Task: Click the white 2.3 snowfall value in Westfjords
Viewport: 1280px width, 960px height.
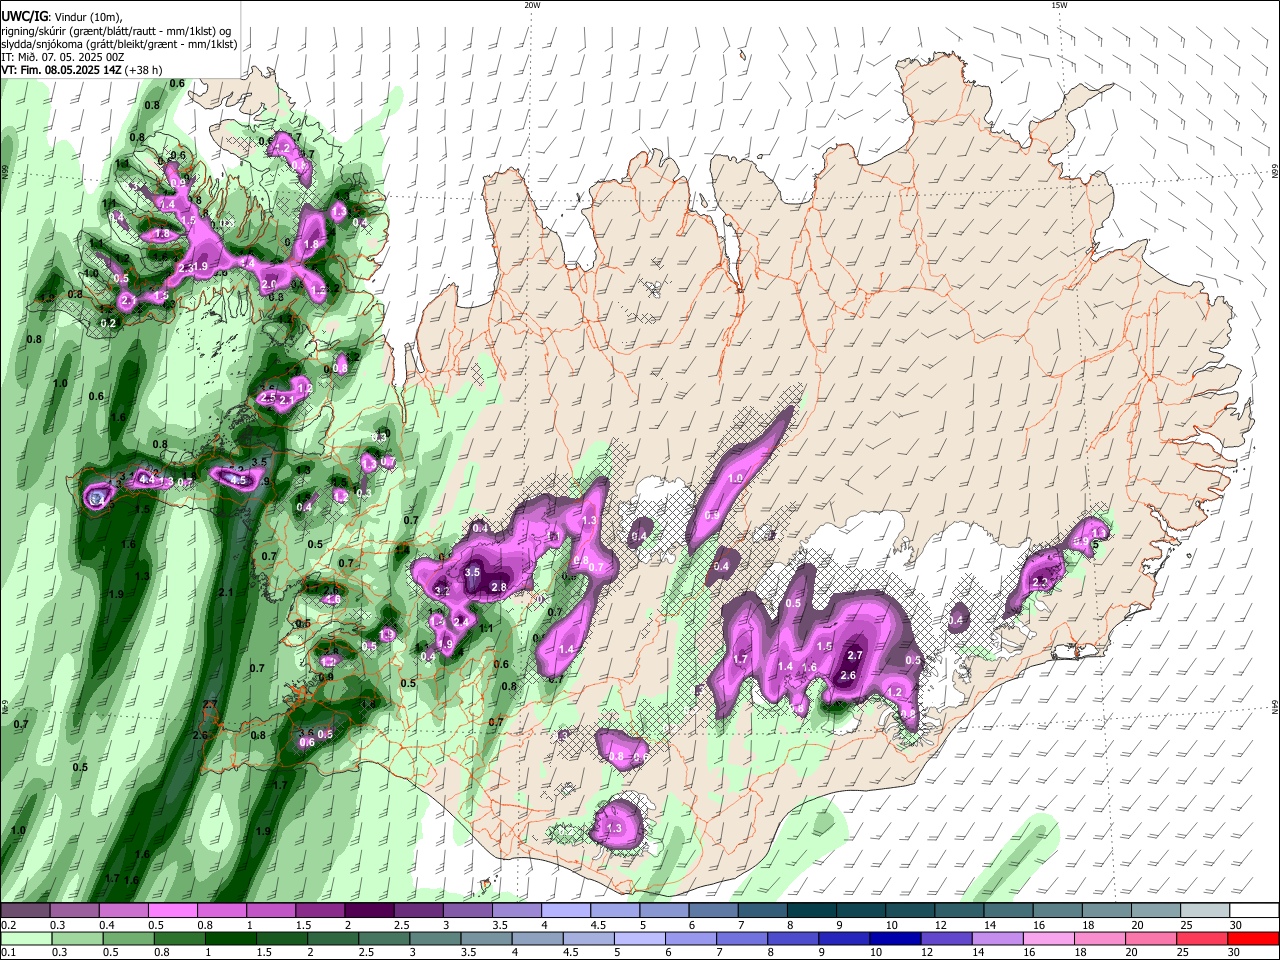Action: 185,268
